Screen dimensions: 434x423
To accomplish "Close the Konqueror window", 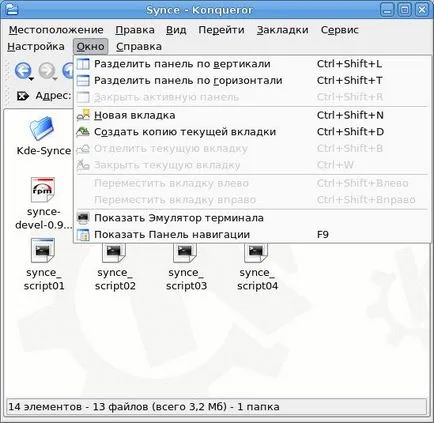I will click(x=422, y=10).
